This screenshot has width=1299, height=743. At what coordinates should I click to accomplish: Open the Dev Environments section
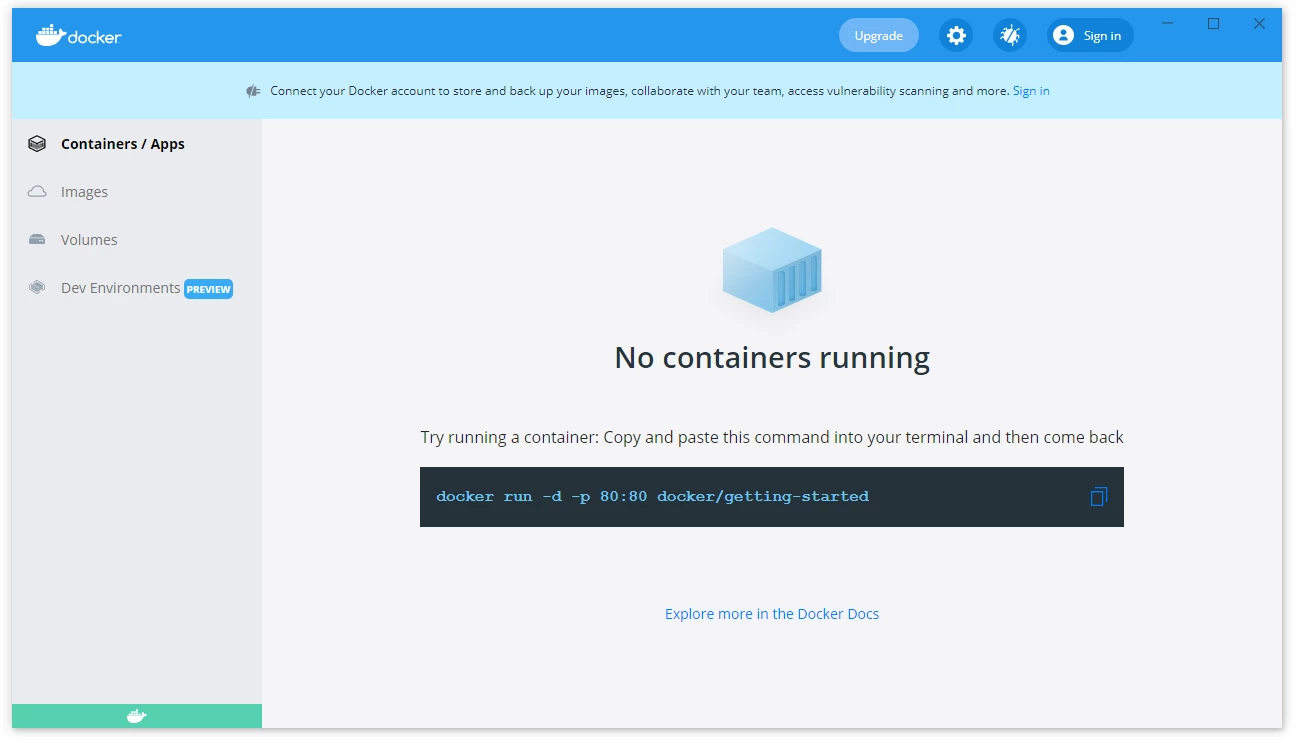[120, 288]
